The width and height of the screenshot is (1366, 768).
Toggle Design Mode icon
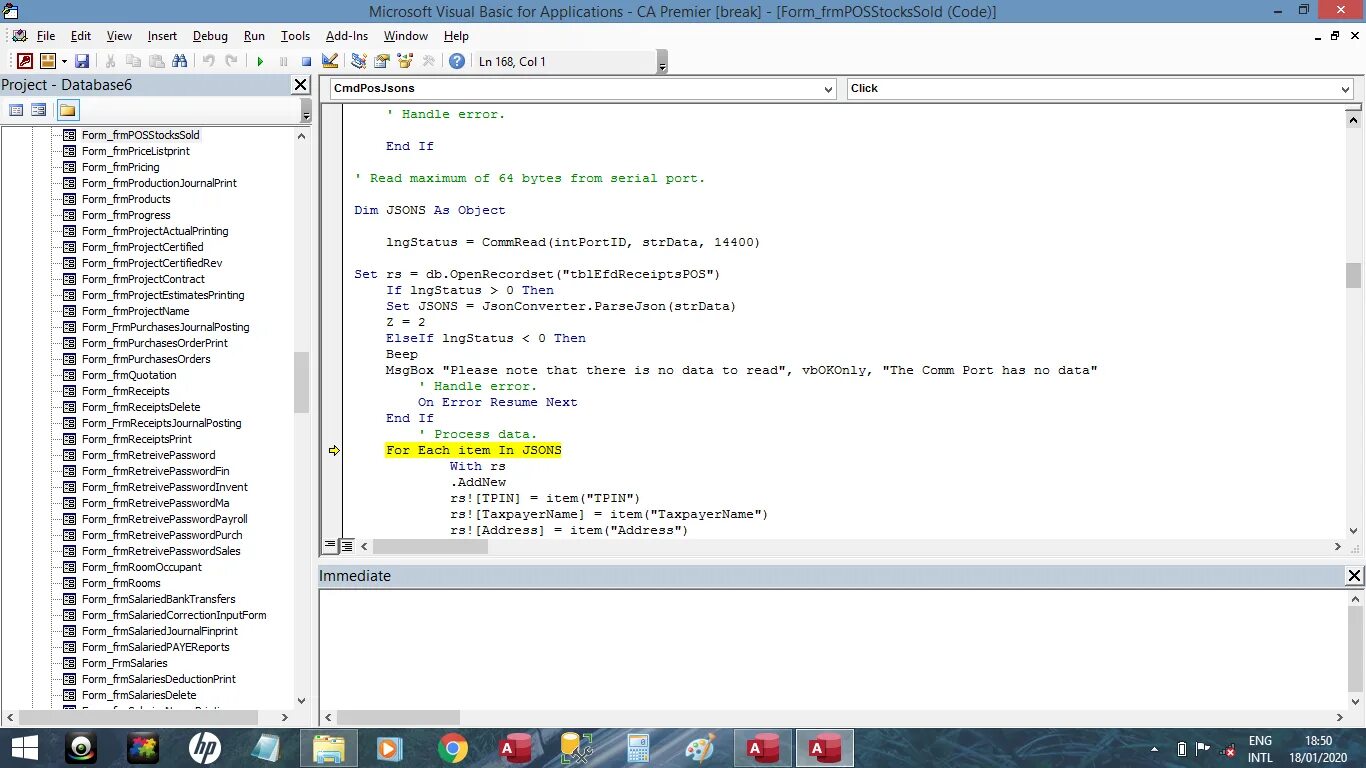pyautogui.click(x=330, y=61)
